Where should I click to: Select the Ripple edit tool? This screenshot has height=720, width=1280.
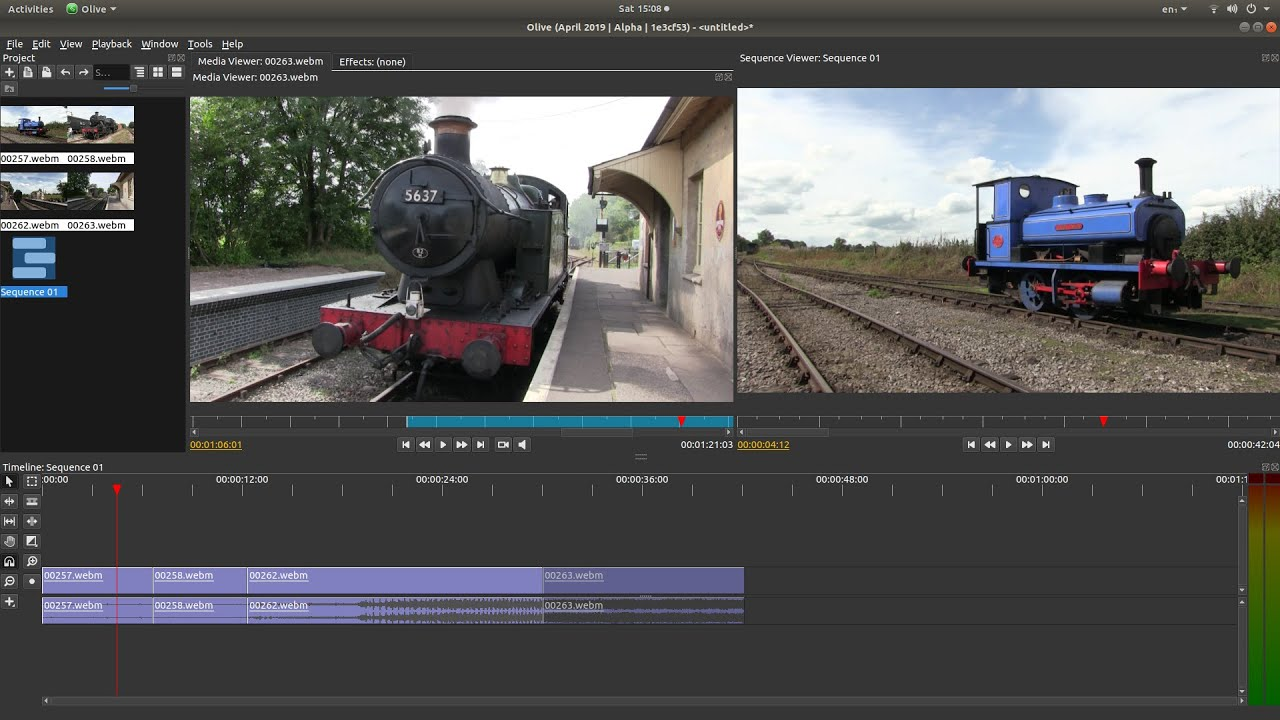[x=9, y=501]
